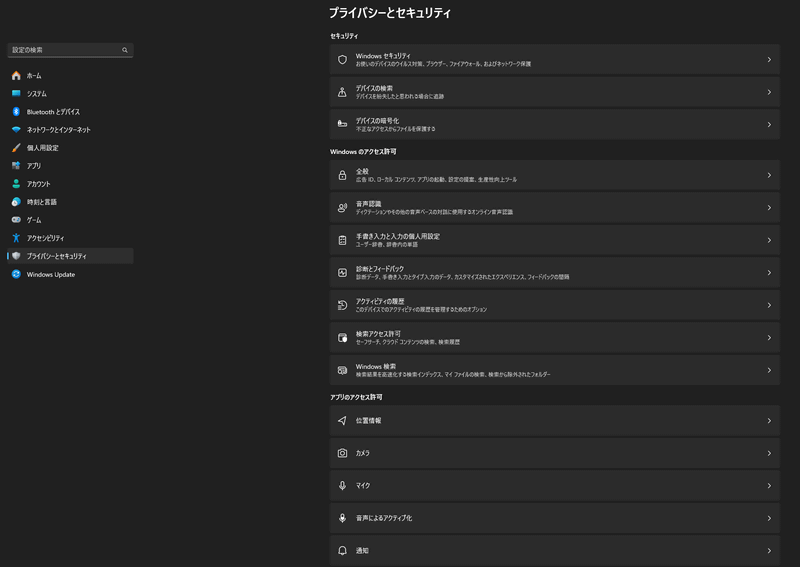Screen dimensions: 800x567
Task: Open デバイスの検索 via its chevron
Action: pyautogui.click(x=769, y=92)
